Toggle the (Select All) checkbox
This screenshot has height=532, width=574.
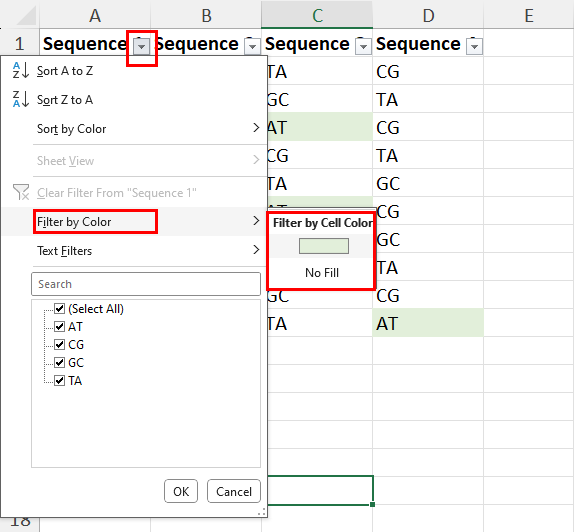click(x=60, y=309)
